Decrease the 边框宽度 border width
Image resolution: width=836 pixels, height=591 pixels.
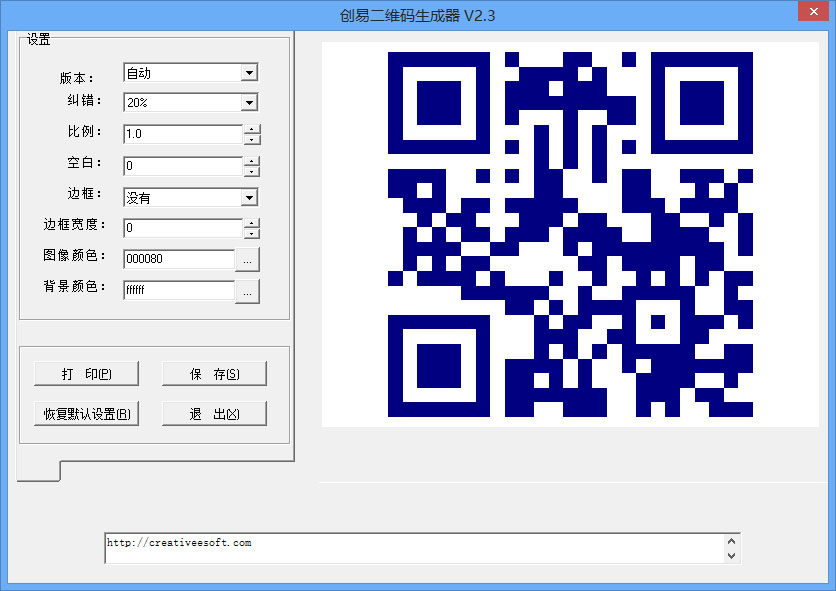pos(252,233)
